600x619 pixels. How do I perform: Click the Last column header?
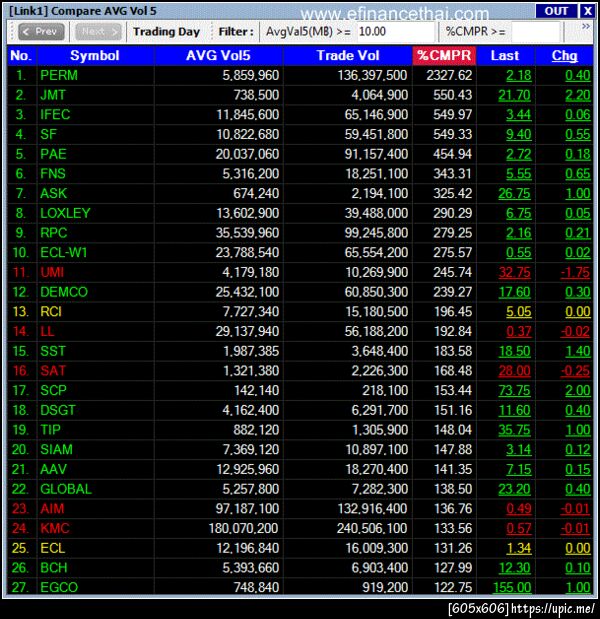pyautogui.click(x=505, y=56)
